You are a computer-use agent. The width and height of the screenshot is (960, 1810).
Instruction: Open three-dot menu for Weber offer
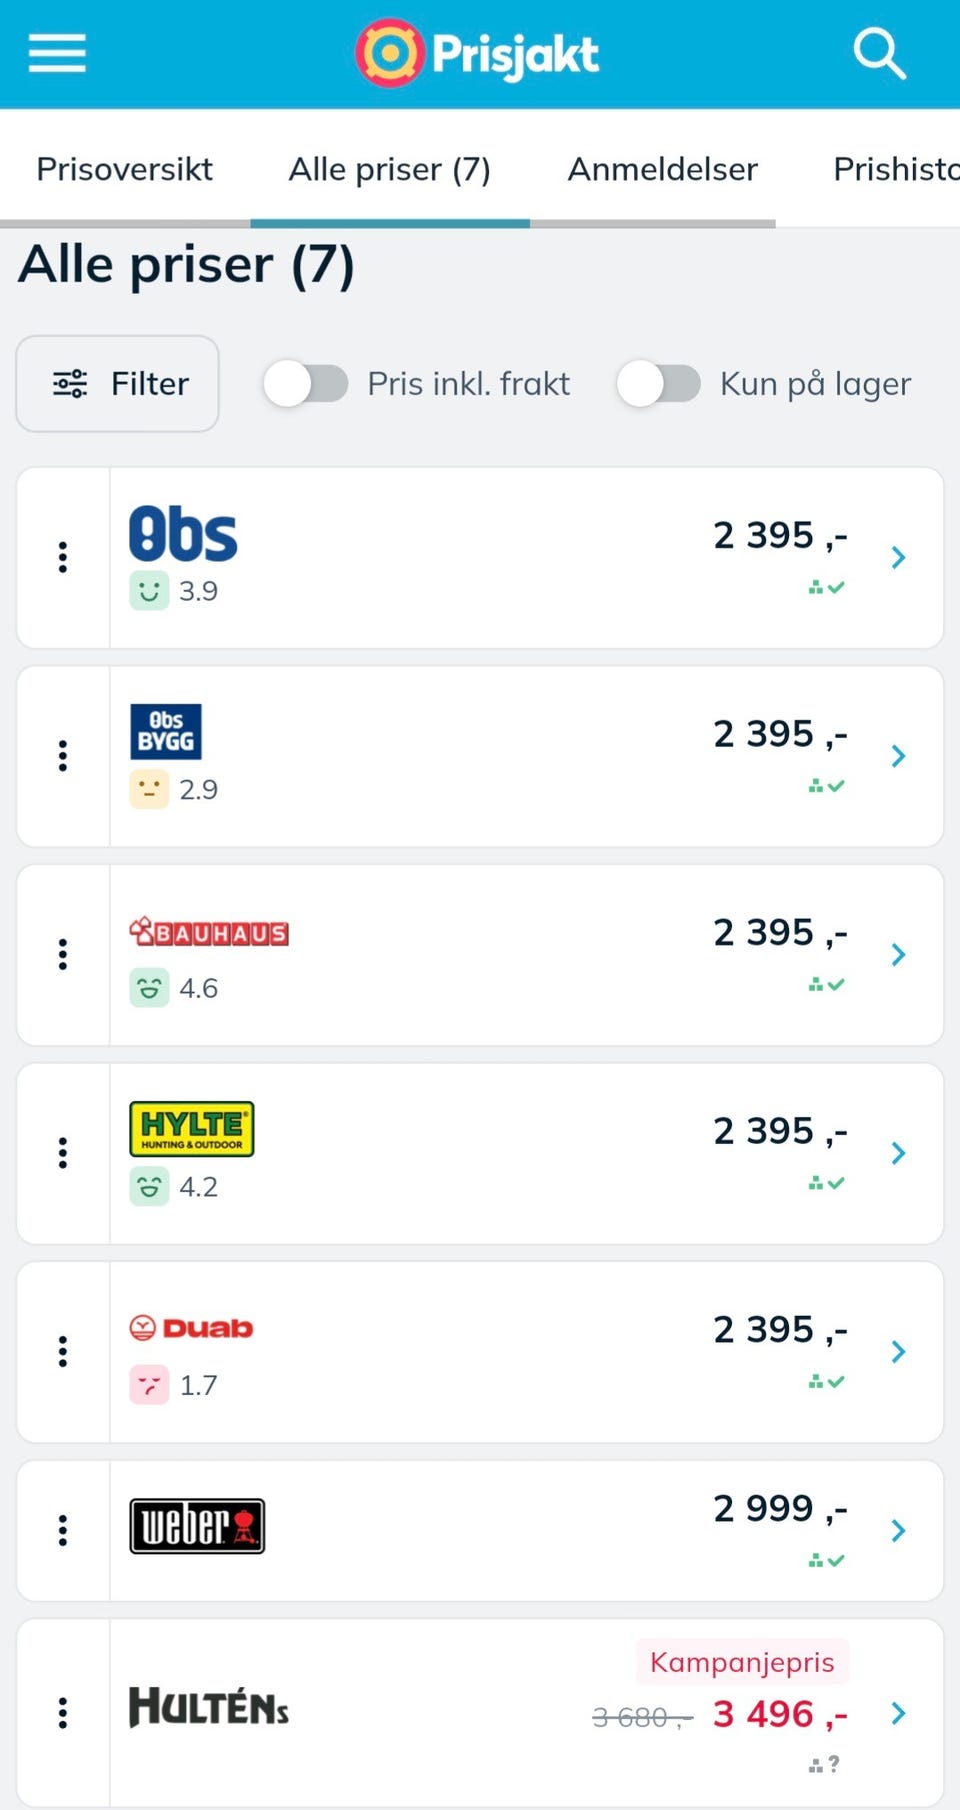[x=63, y=1530]
